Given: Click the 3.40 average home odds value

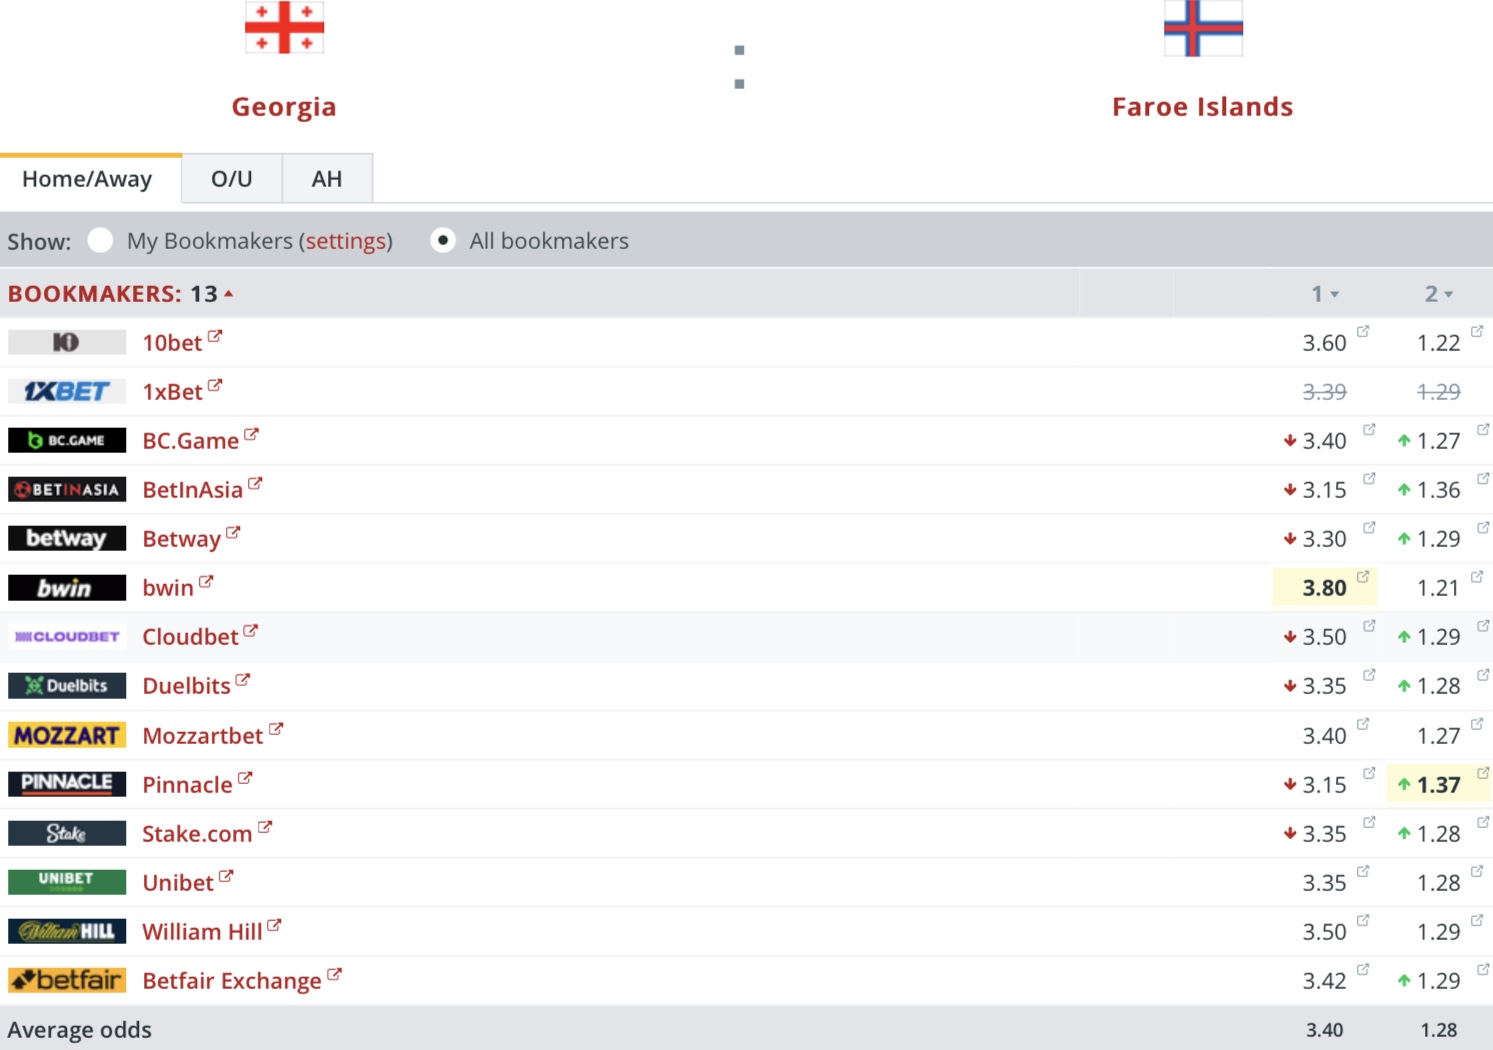Looking at the screenshot, I should (x=1324, y=1030).
